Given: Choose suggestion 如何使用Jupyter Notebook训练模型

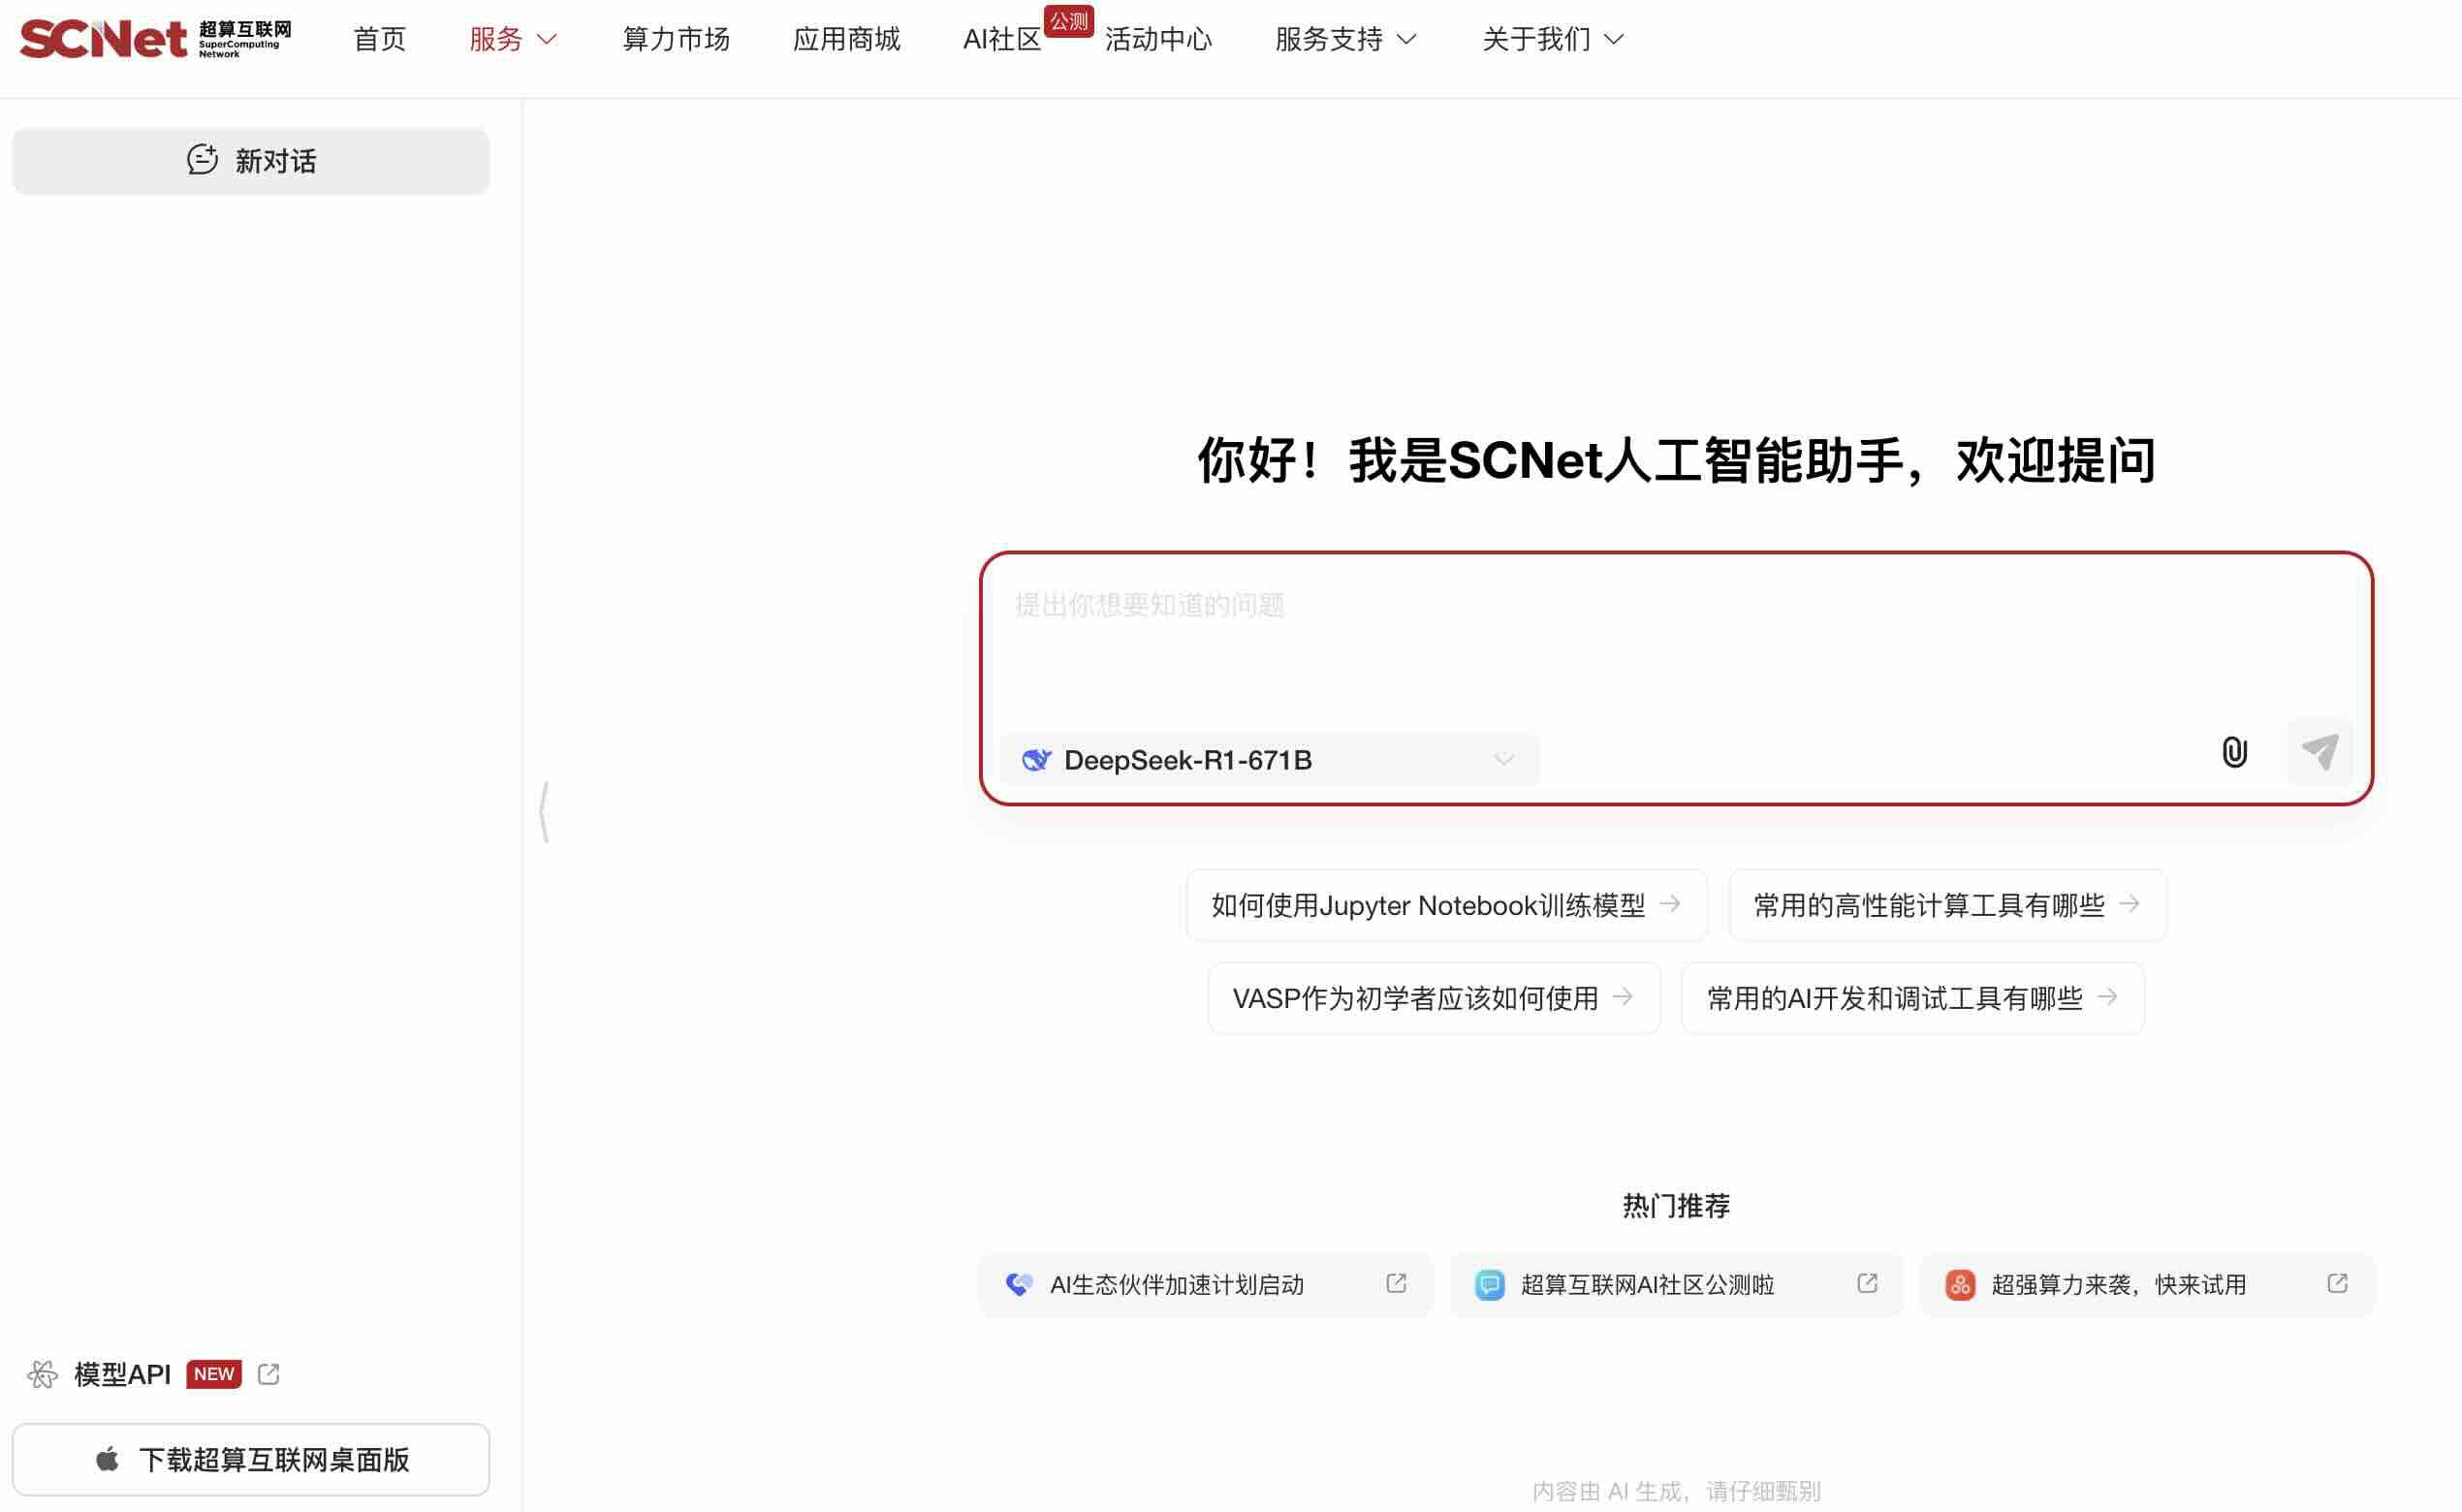Looking at the screenshot, I should tap(1447, 905).
